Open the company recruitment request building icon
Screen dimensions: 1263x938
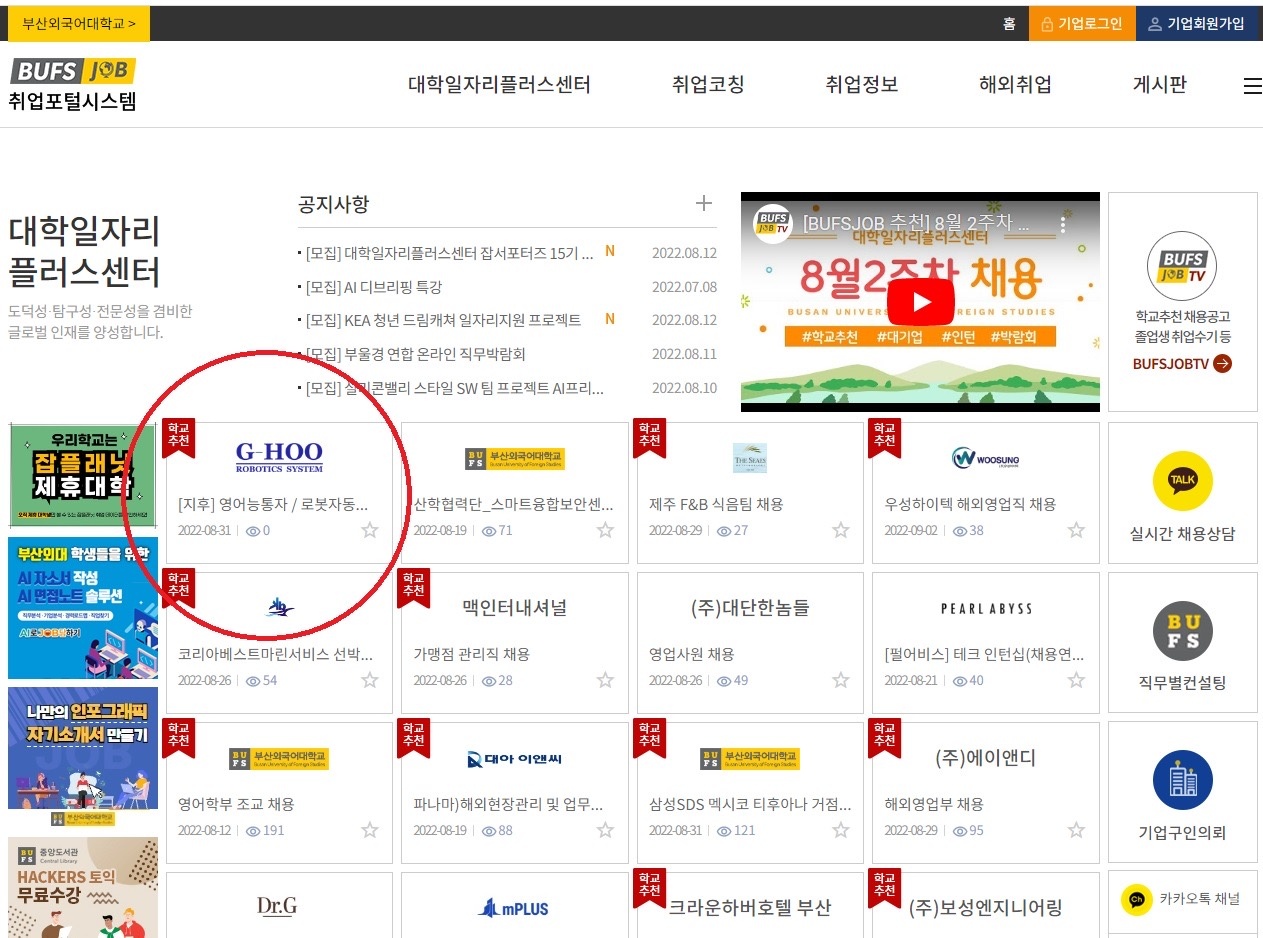coord(1182,781)
